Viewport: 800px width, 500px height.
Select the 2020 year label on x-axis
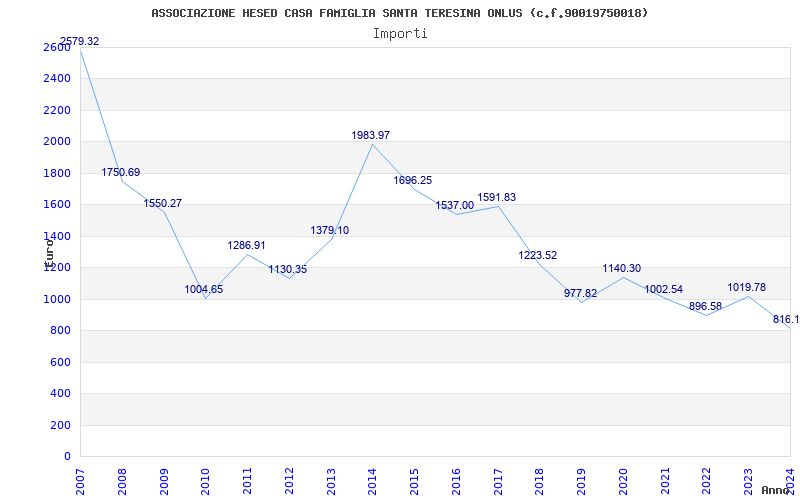624,480
